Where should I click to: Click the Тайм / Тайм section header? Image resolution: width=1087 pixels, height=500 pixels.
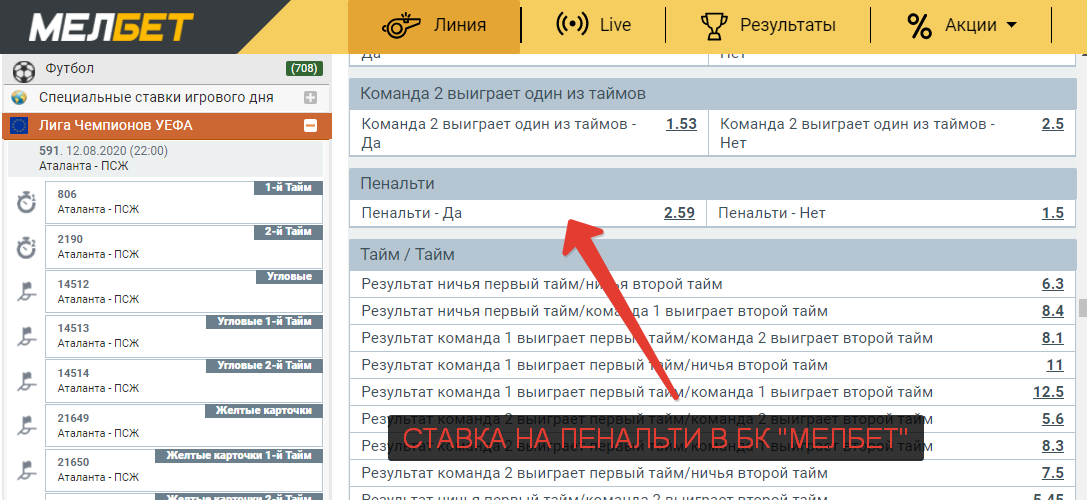pos(713,254)
